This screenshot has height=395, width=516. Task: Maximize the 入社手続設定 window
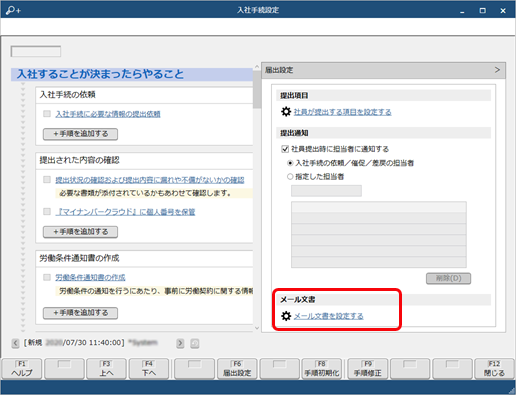[482, 11]
